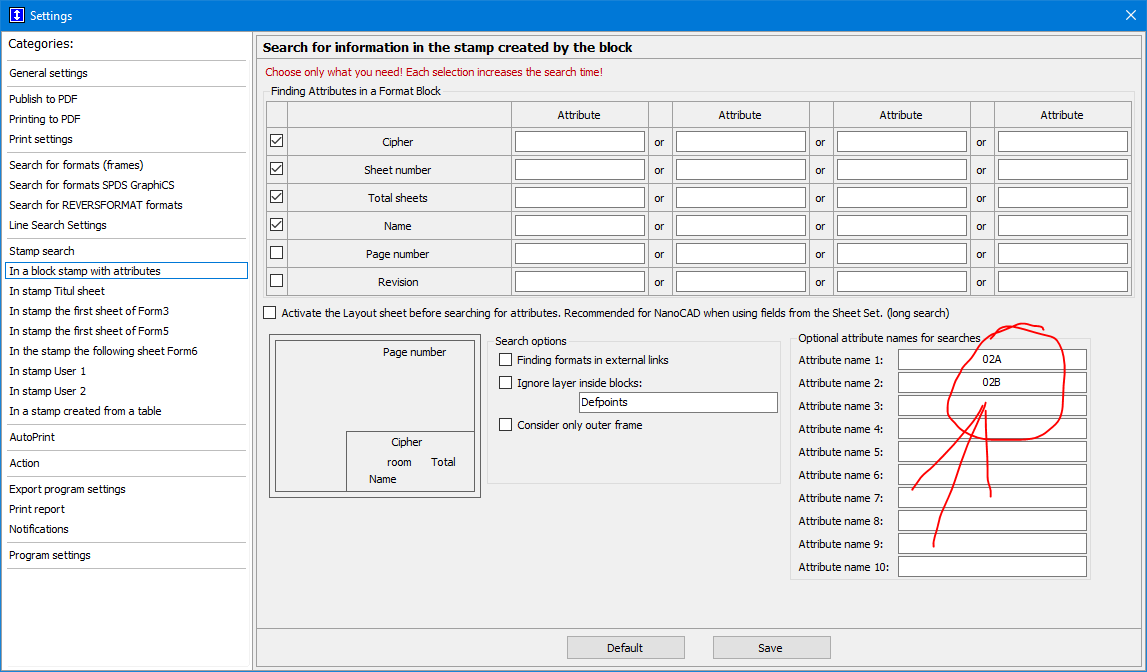Click the Attribute name 8 field
The image size is (1147, 672).
click(x=992, y=521)
